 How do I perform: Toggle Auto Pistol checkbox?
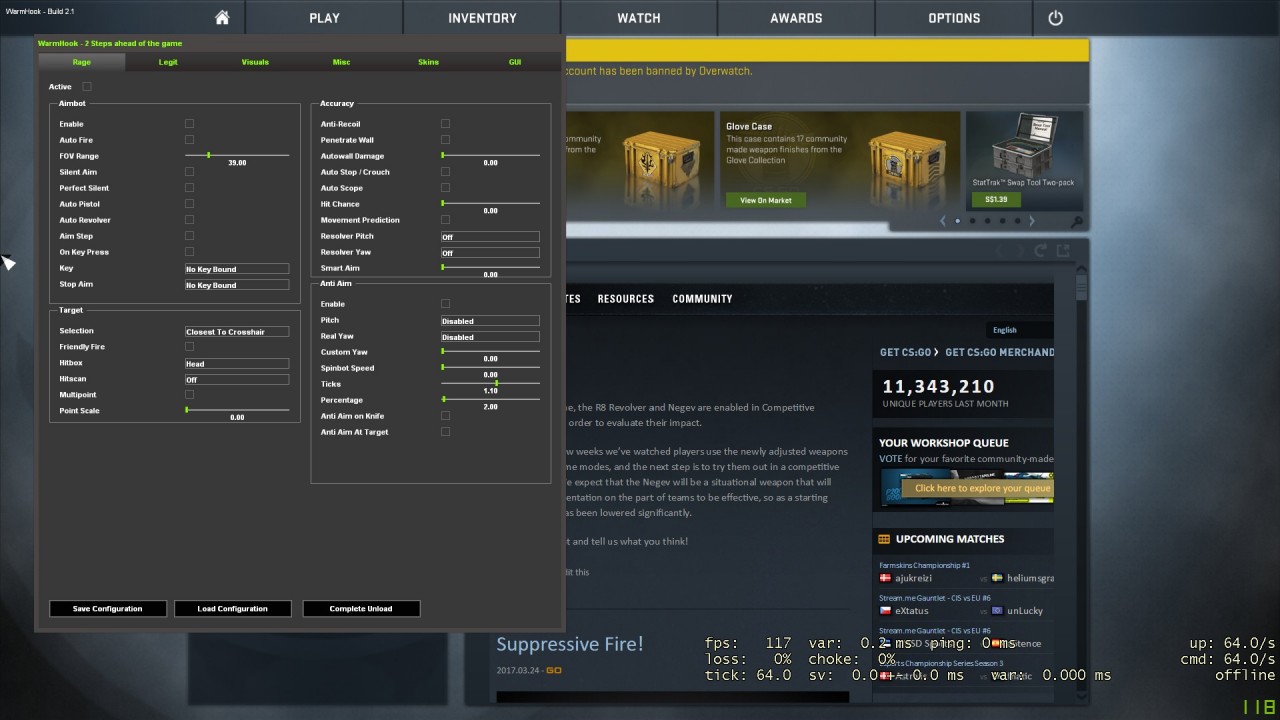[189, 204]
